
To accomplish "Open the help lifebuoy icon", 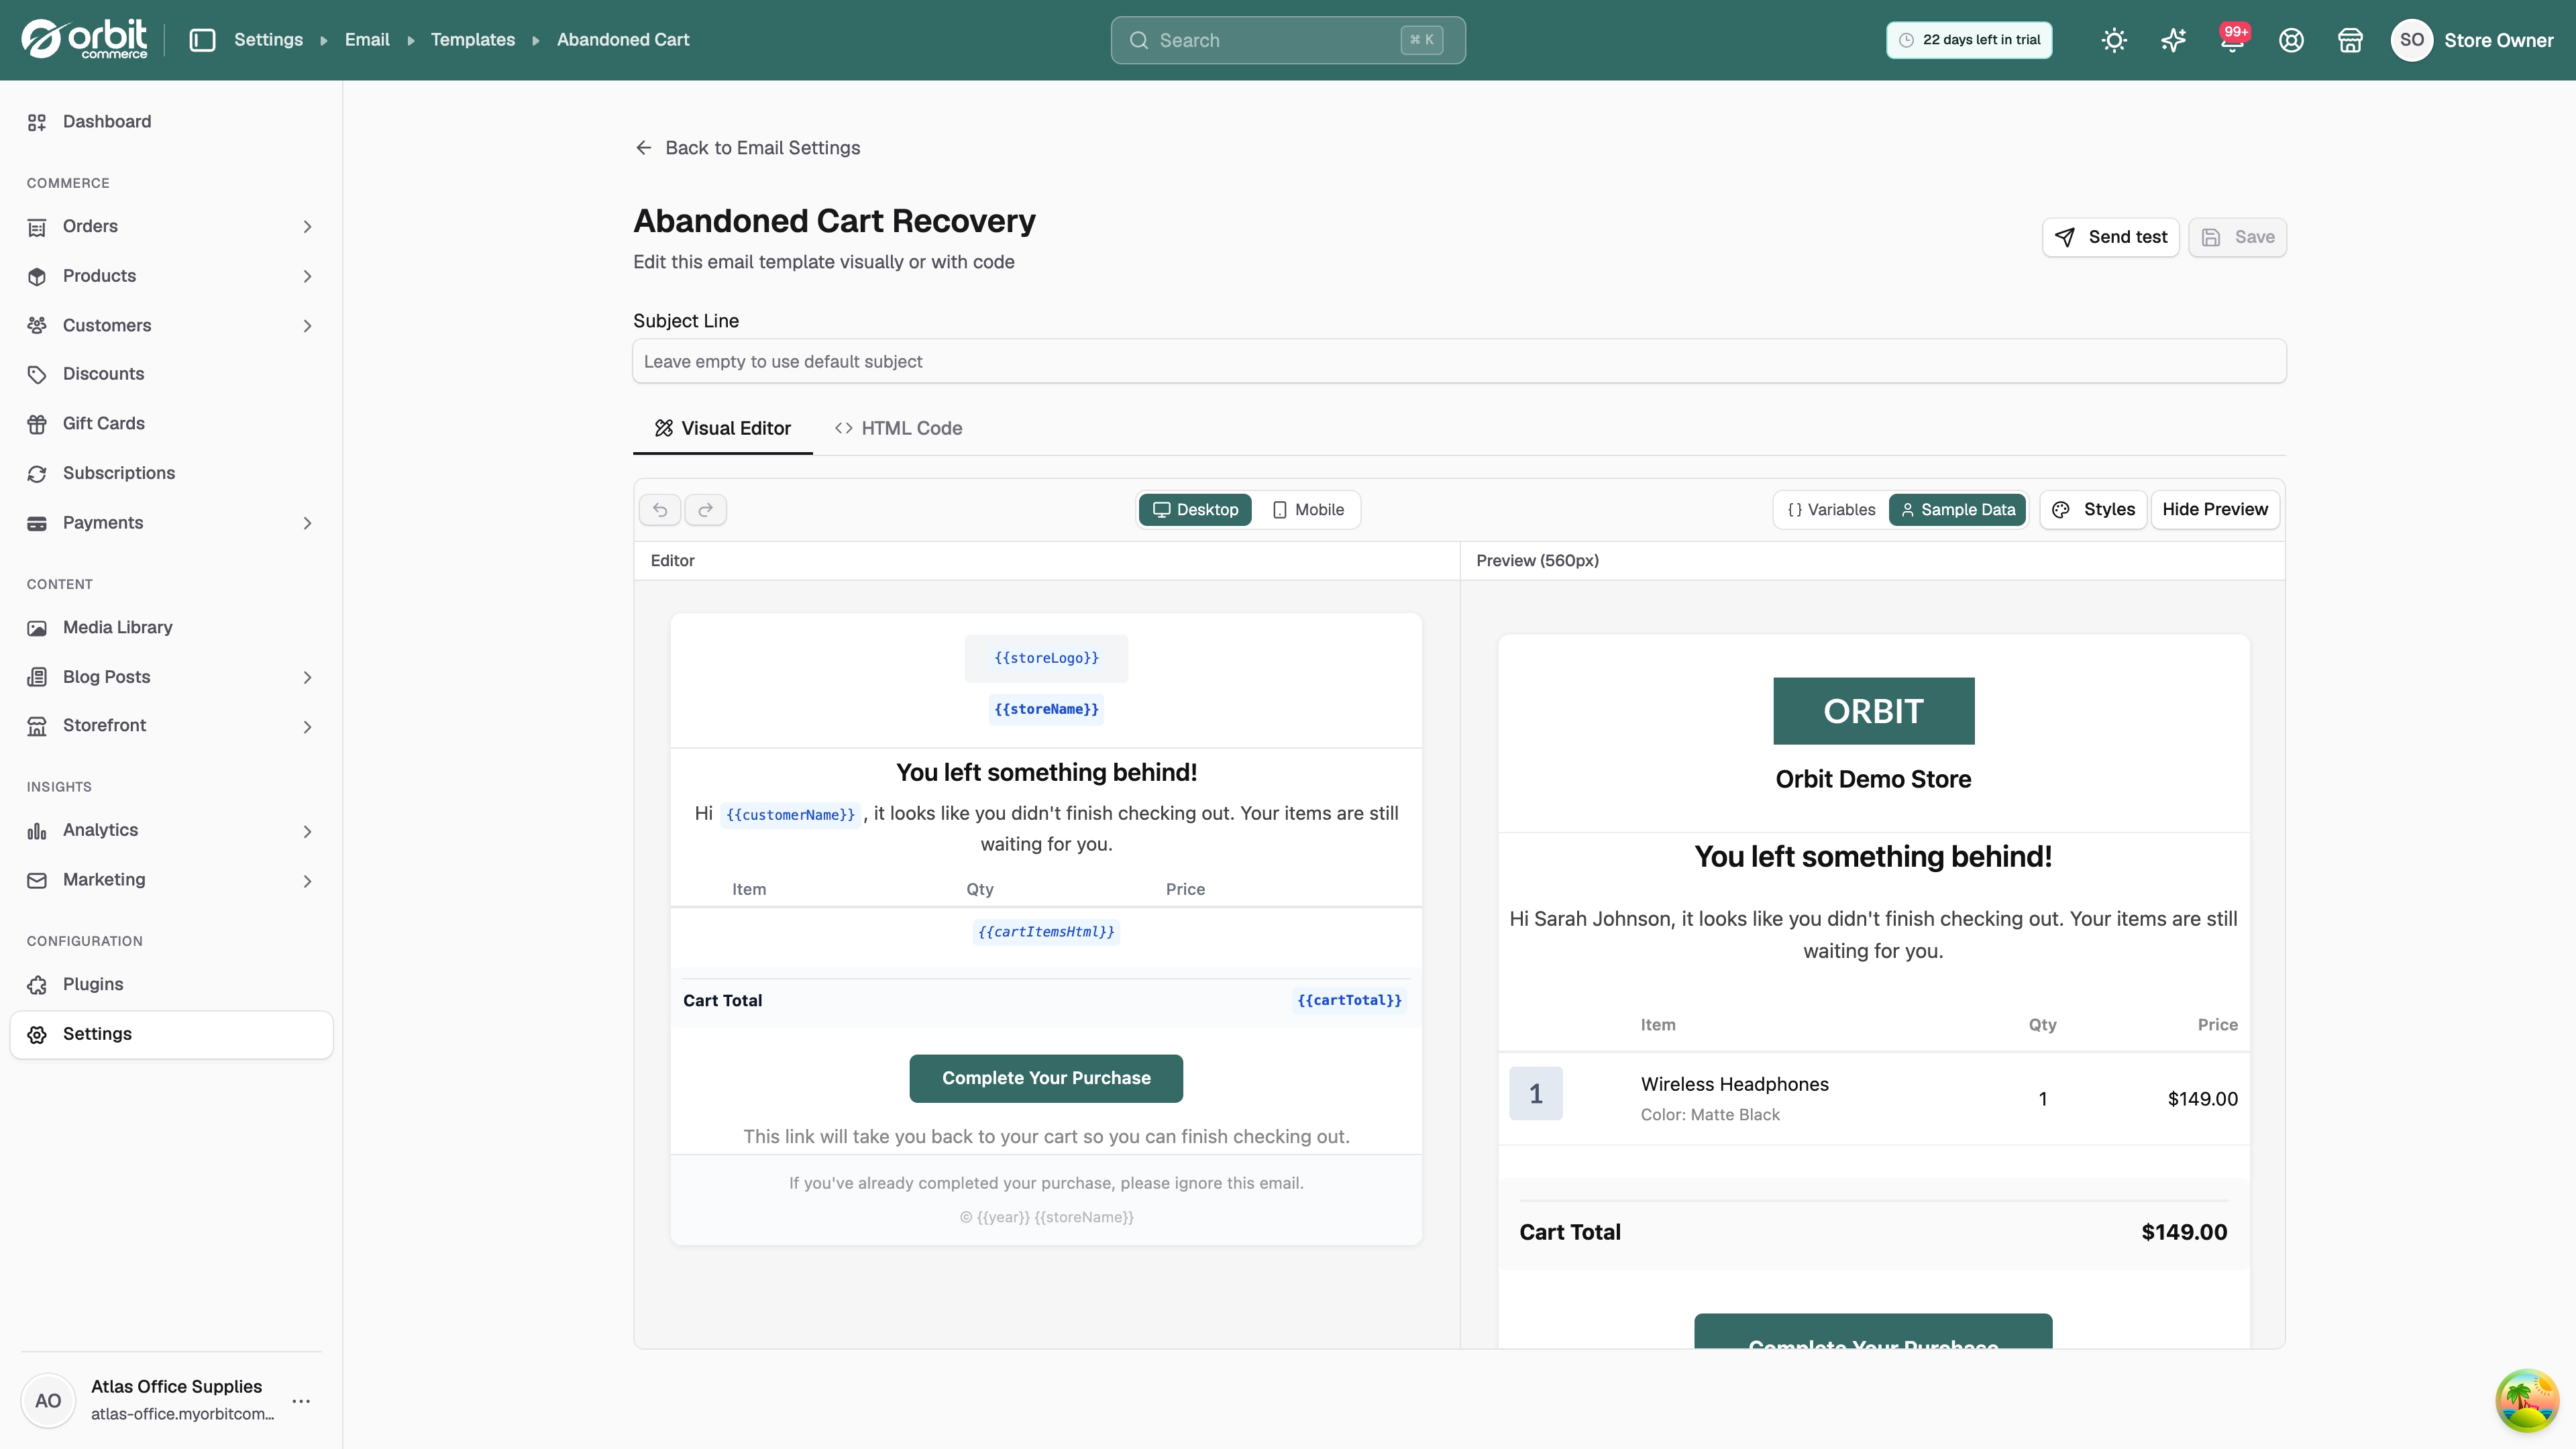I will click(2291, 40).
